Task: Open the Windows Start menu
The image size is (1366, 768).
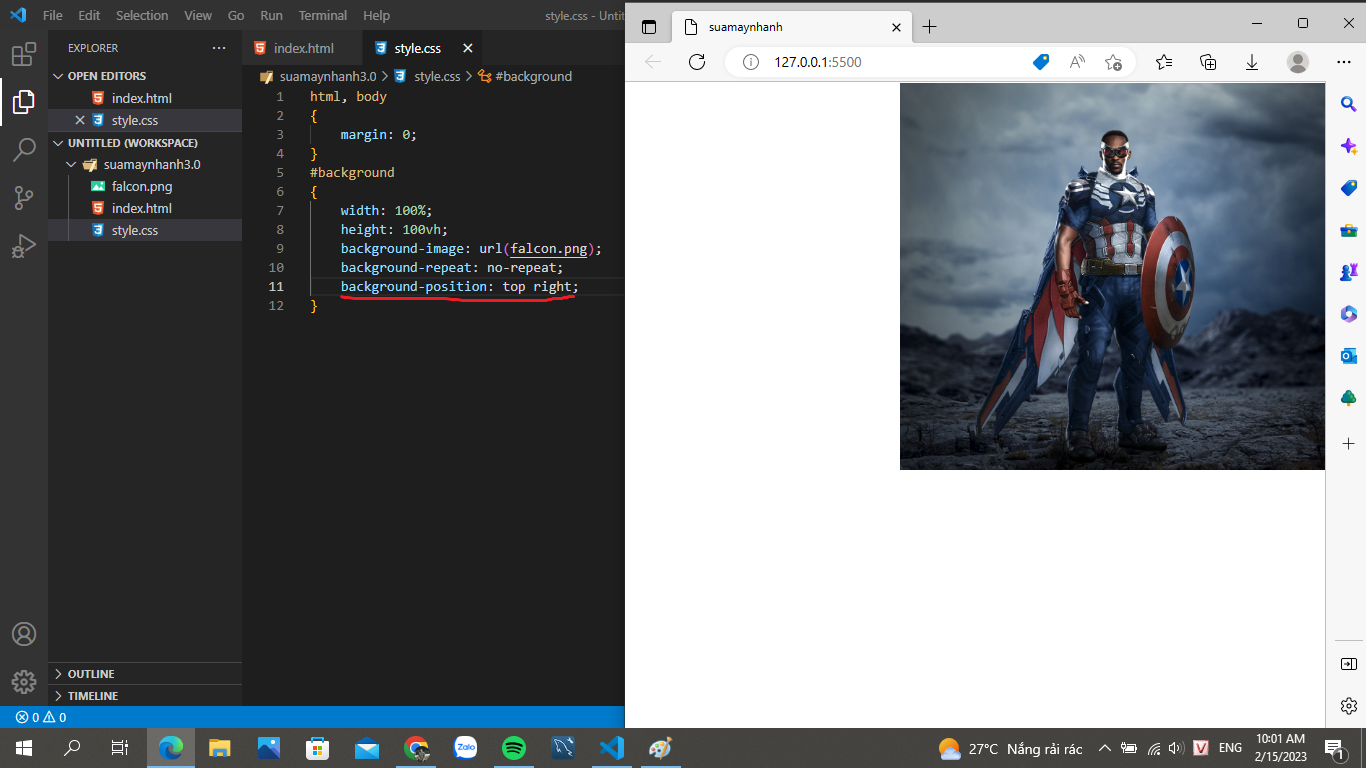Action: (24, 748)
